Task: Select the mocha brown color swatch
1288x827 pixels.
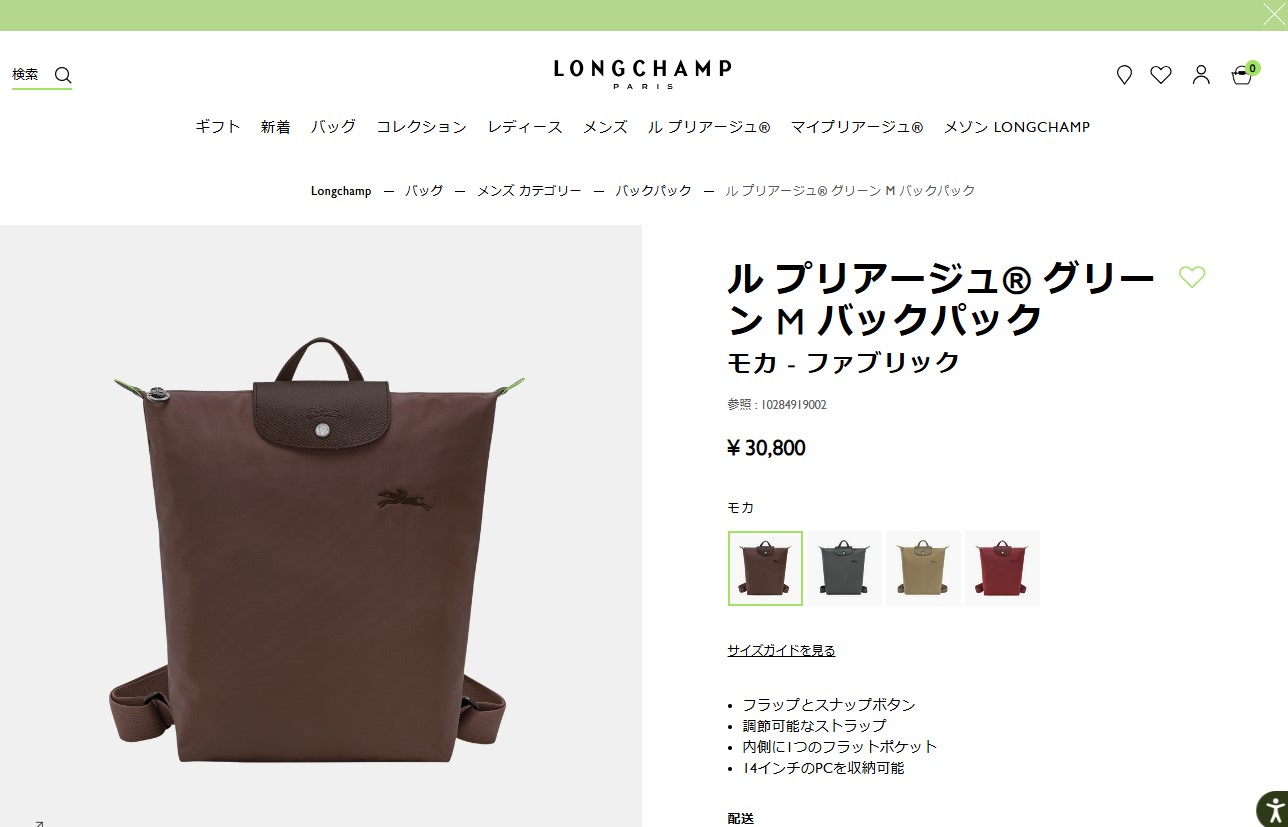Action: tap(765, 568)
